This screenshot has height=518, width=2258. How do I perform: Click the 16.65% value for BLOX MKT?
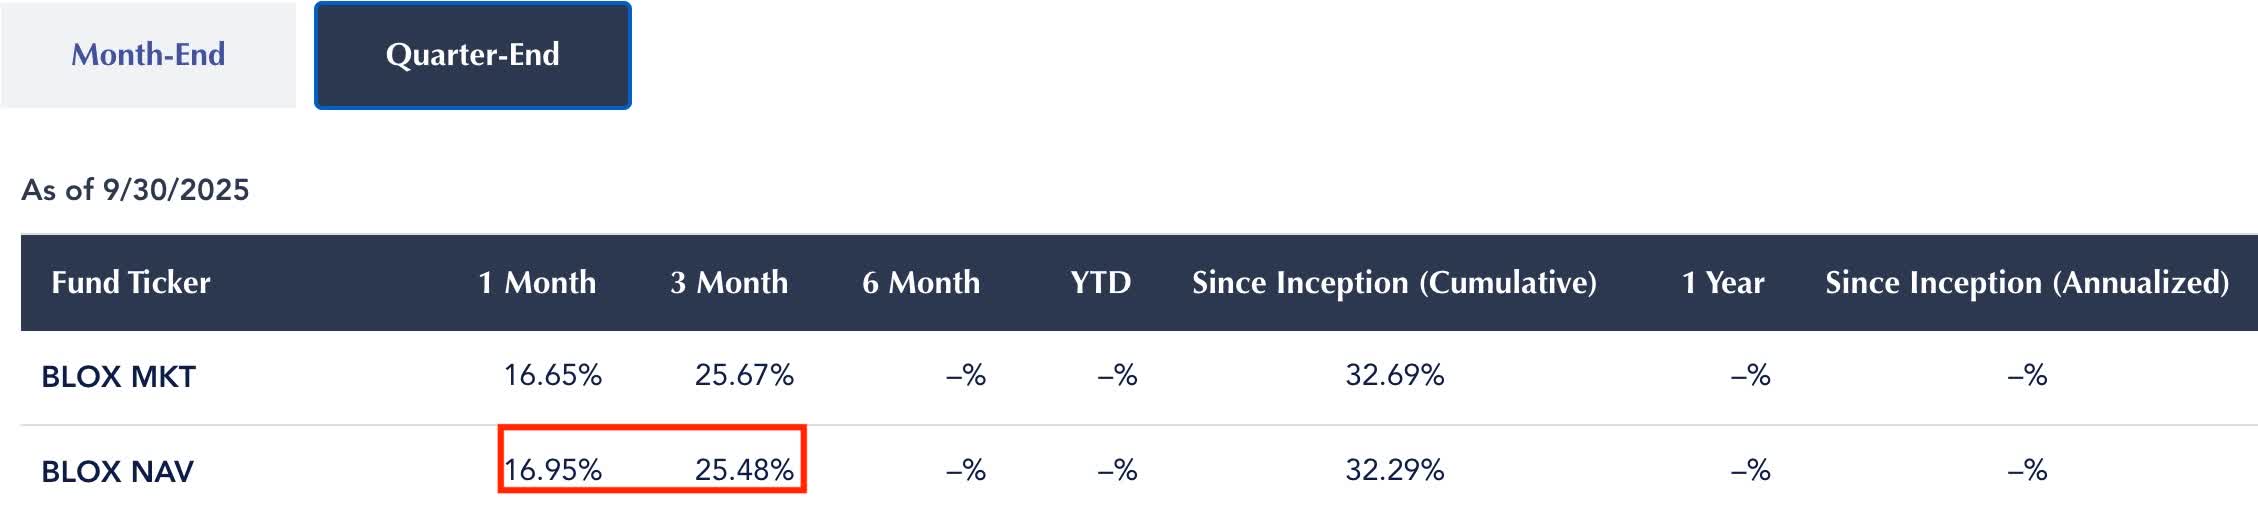tap(553, 376)
